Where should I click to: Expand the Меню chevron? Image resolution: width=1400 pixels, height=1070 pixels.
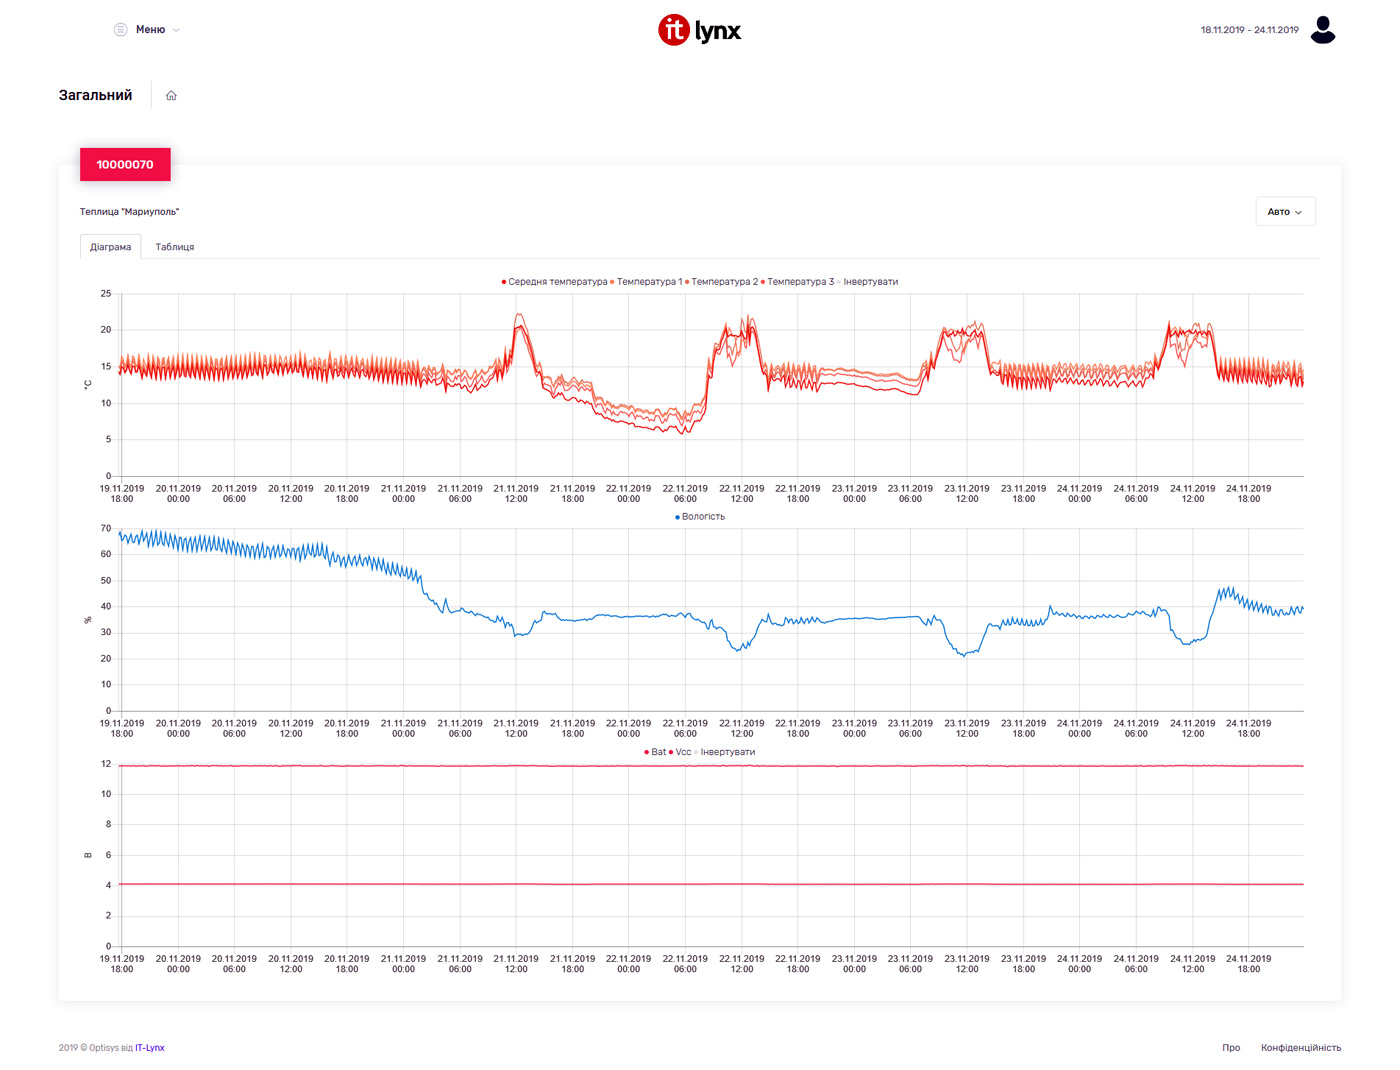(x=176, y=30)
